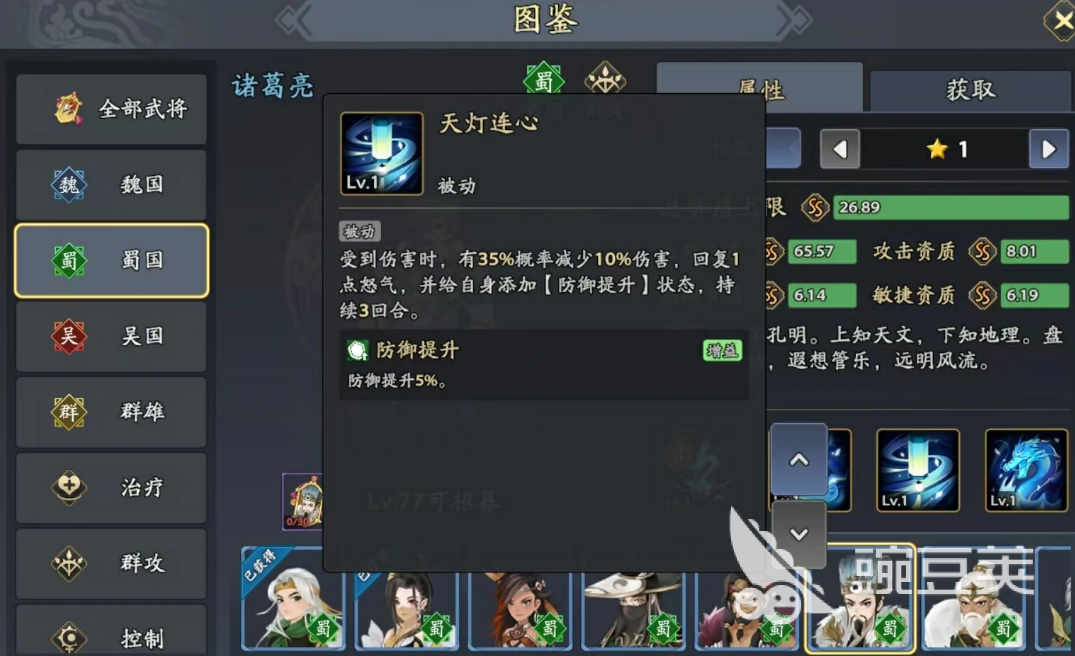Collapse skill list with down chevron
Viewport: 1075px width, 656px height.
coord(799,534)
